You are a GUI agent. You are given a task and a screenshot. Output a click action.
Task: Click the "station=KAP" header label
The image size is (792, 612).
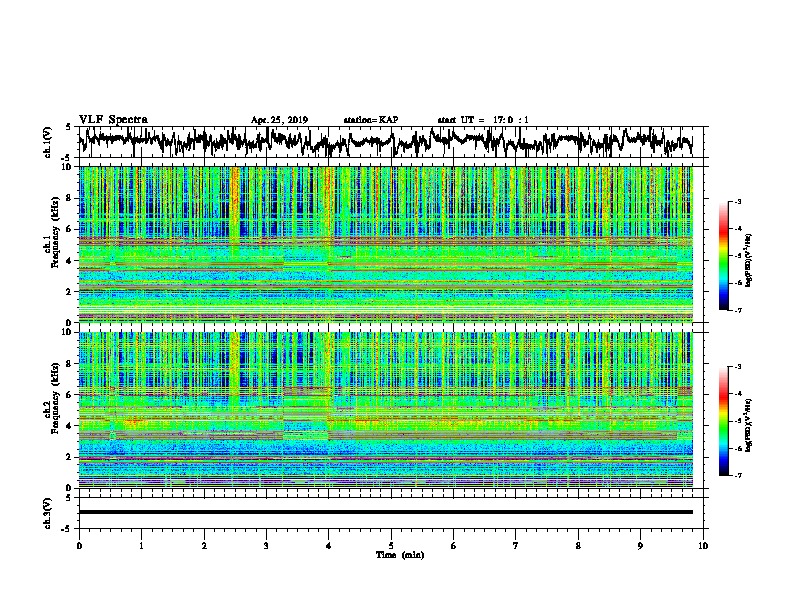click(x=371, y=120)
